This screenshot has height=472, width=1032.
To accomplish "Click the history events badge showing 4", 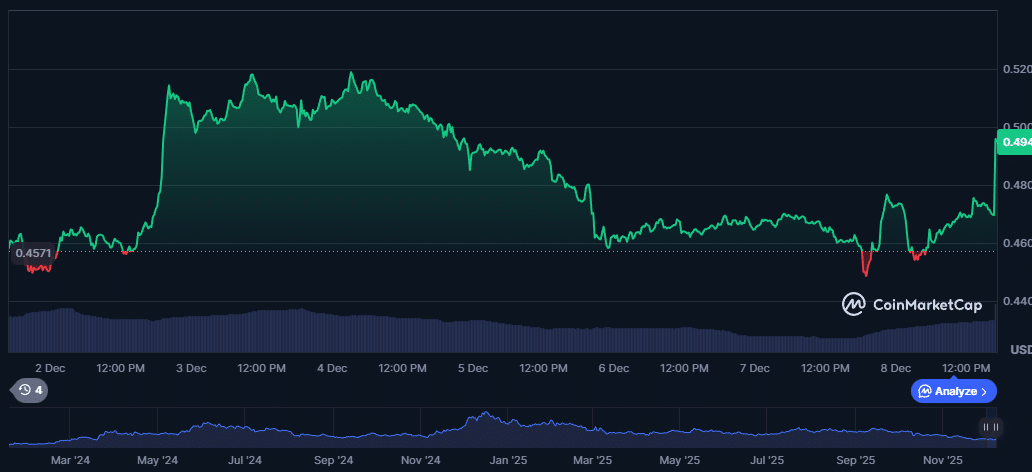I will pyautogui.click(x=29, y=390).
